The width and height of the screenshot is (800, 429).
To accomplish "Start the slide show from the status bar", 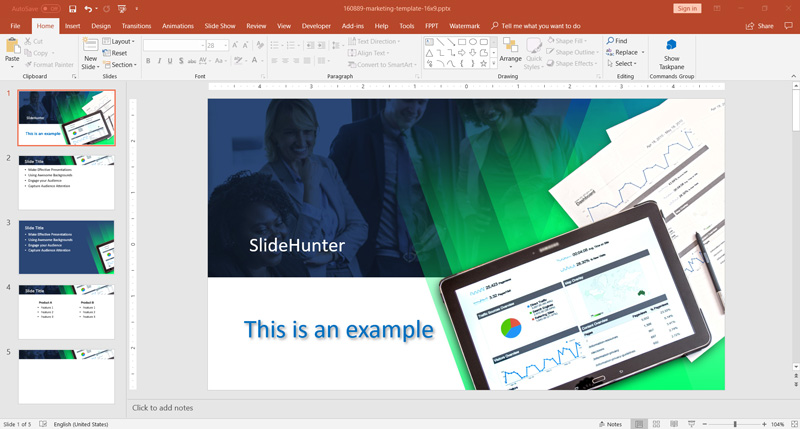I will point(691,424).
